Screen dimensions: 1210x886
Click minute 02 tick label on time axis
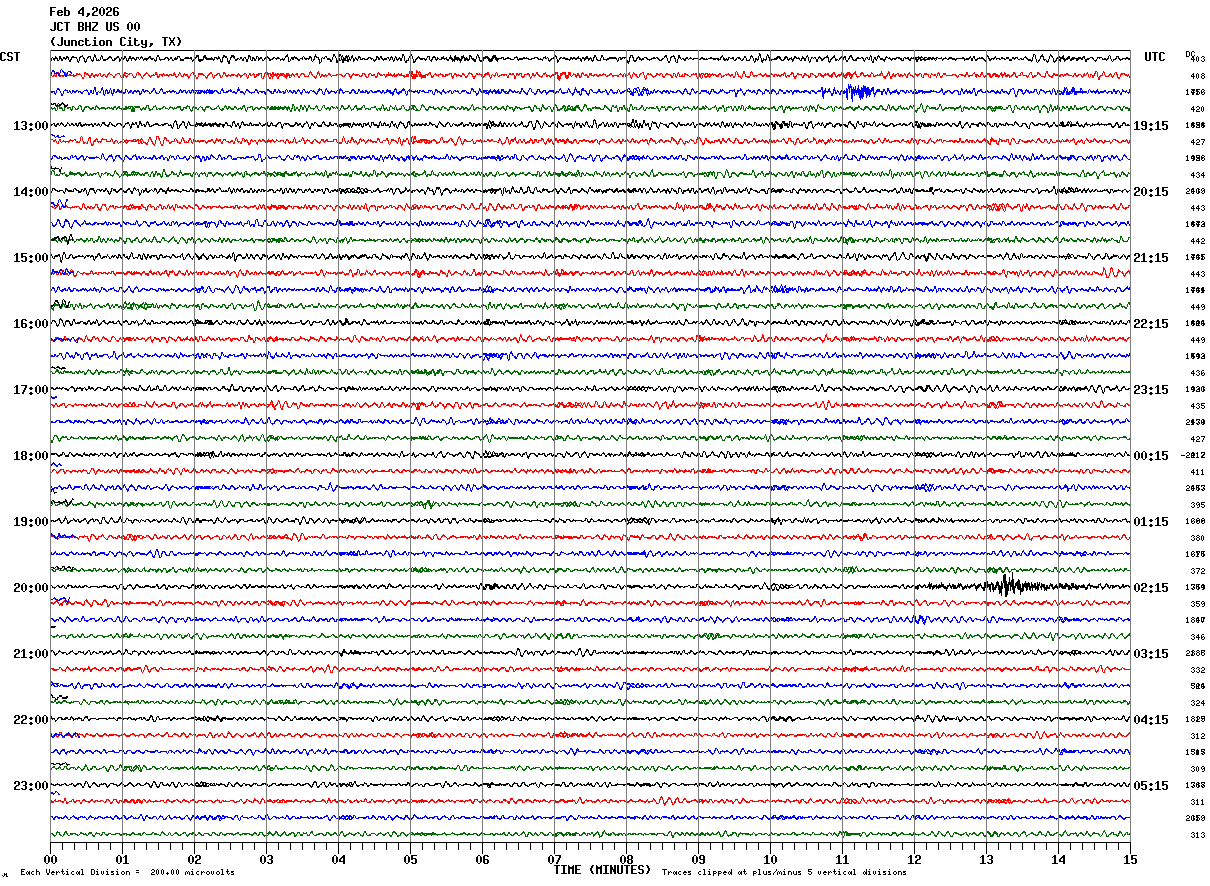(194, 859)
